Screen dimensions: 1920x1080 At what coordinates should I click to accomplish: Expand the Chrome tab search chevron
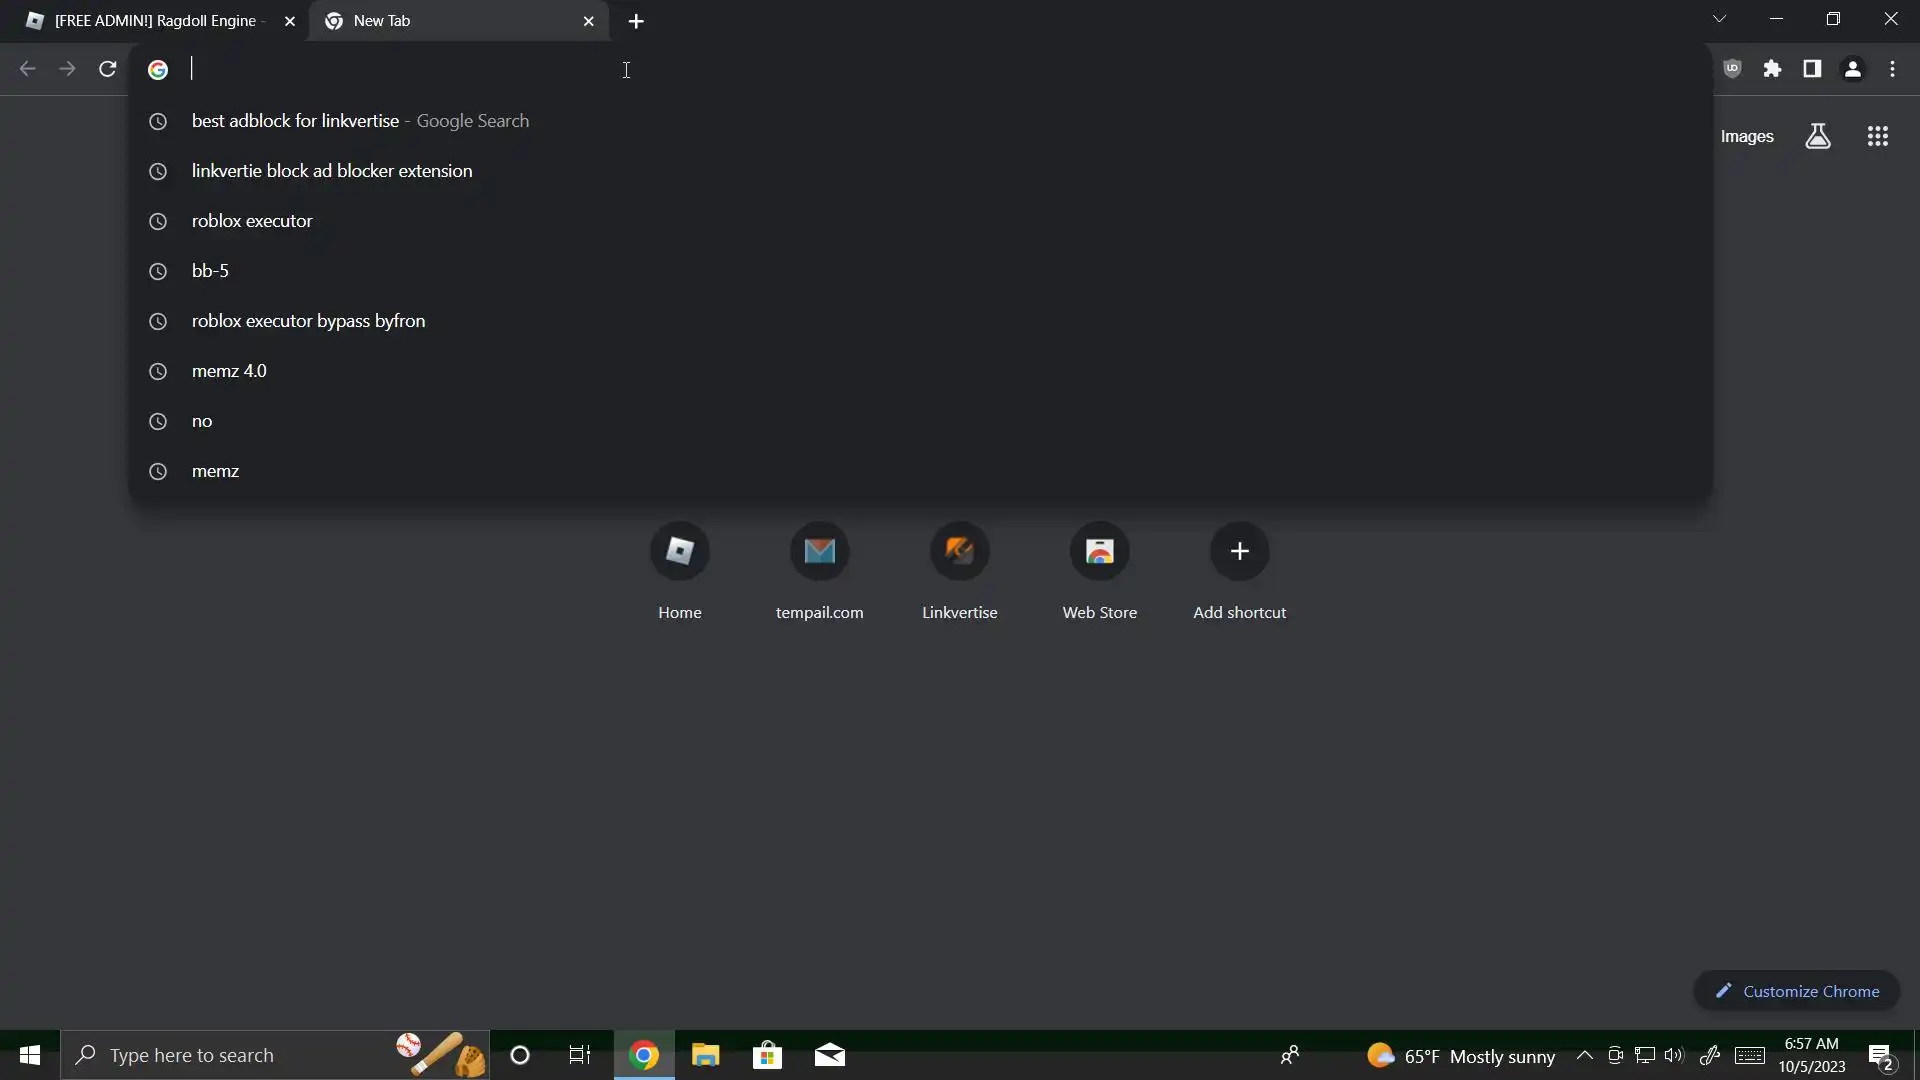point(1719,19)
